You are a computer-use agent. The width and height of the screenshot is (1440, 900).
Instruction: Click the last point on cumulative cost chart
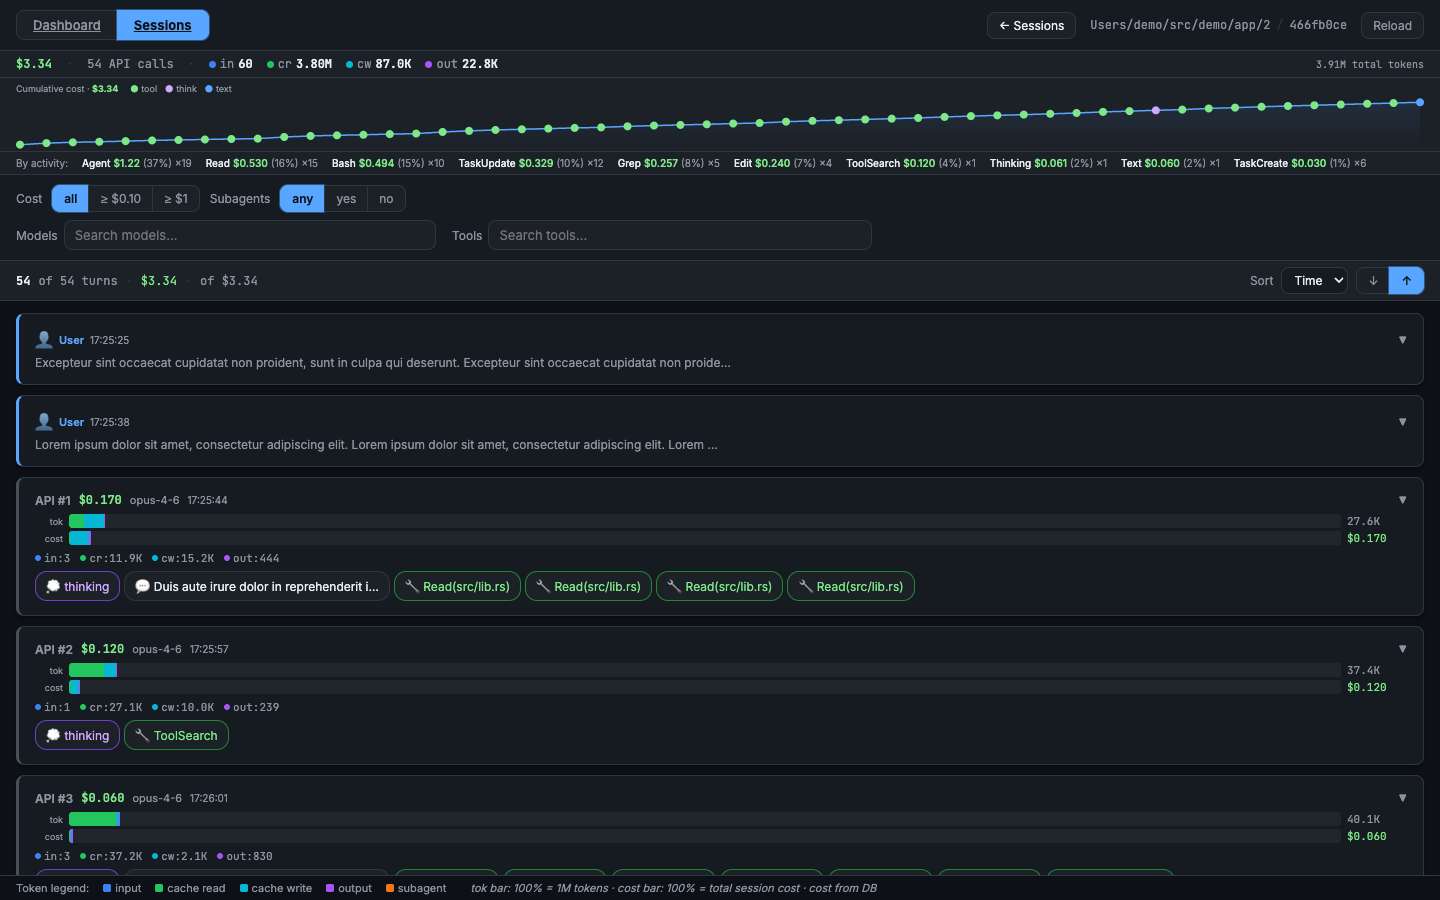pyautogui.click(x=1419, y=102)
